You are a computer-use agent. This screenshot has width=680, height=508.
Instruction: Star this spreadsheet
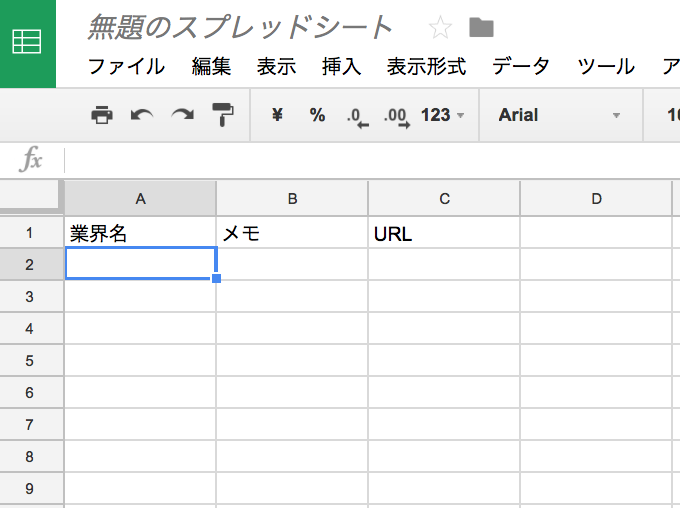[439, 28]
